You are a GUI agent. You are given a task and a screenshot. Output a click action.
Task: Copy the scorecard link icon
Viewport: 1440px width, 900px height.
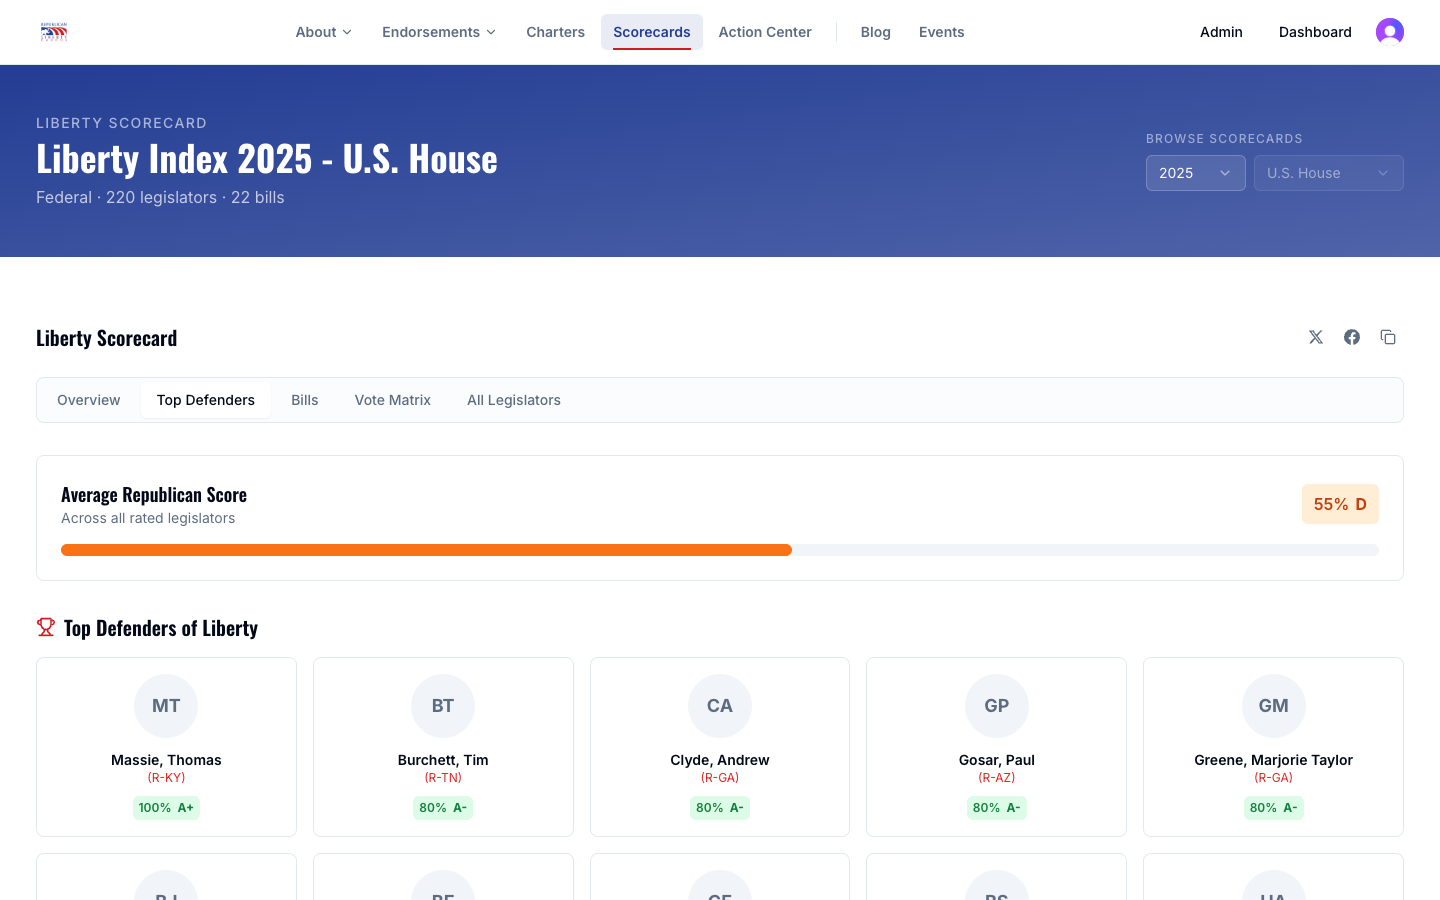[x=1388, y=337]
